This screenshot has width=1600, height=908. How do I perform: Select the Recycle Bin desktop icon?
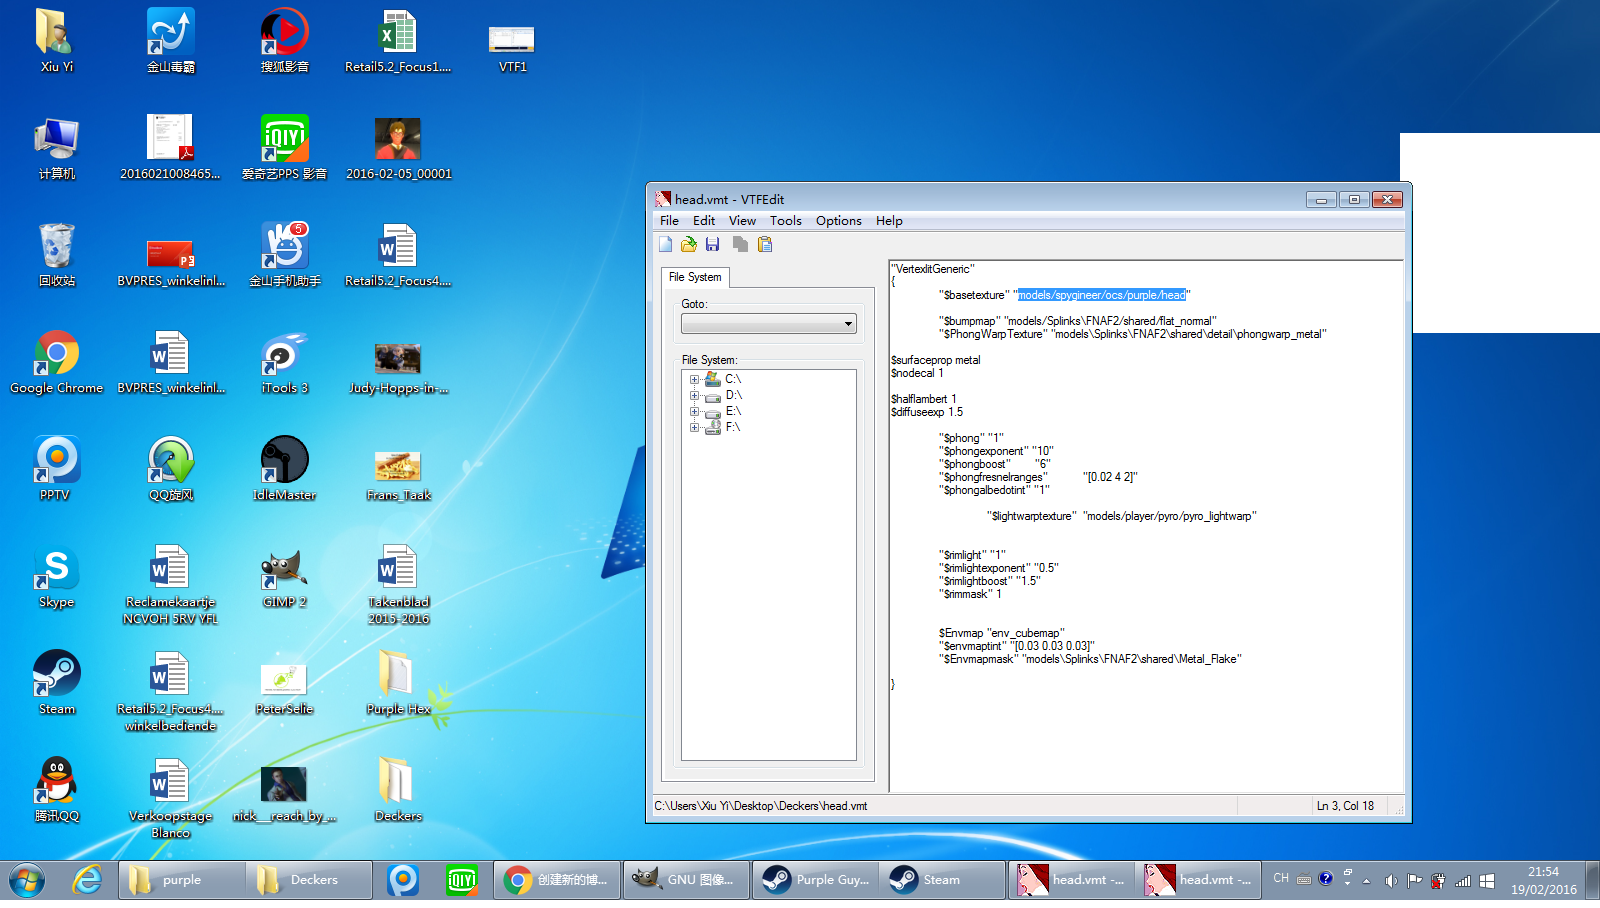57,255
